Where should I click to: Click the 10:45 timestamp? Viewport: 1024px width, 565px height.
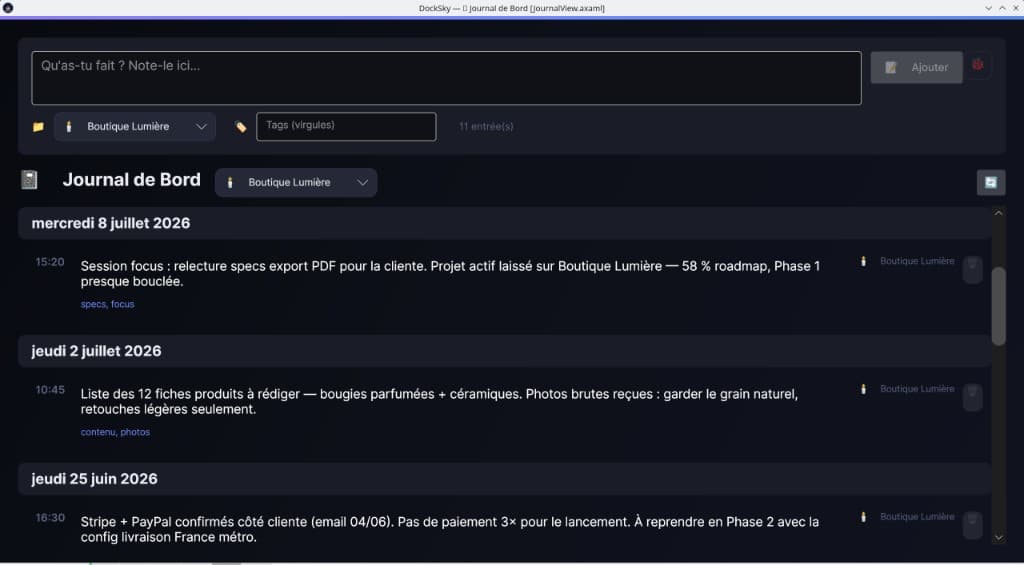pos(50,391)
